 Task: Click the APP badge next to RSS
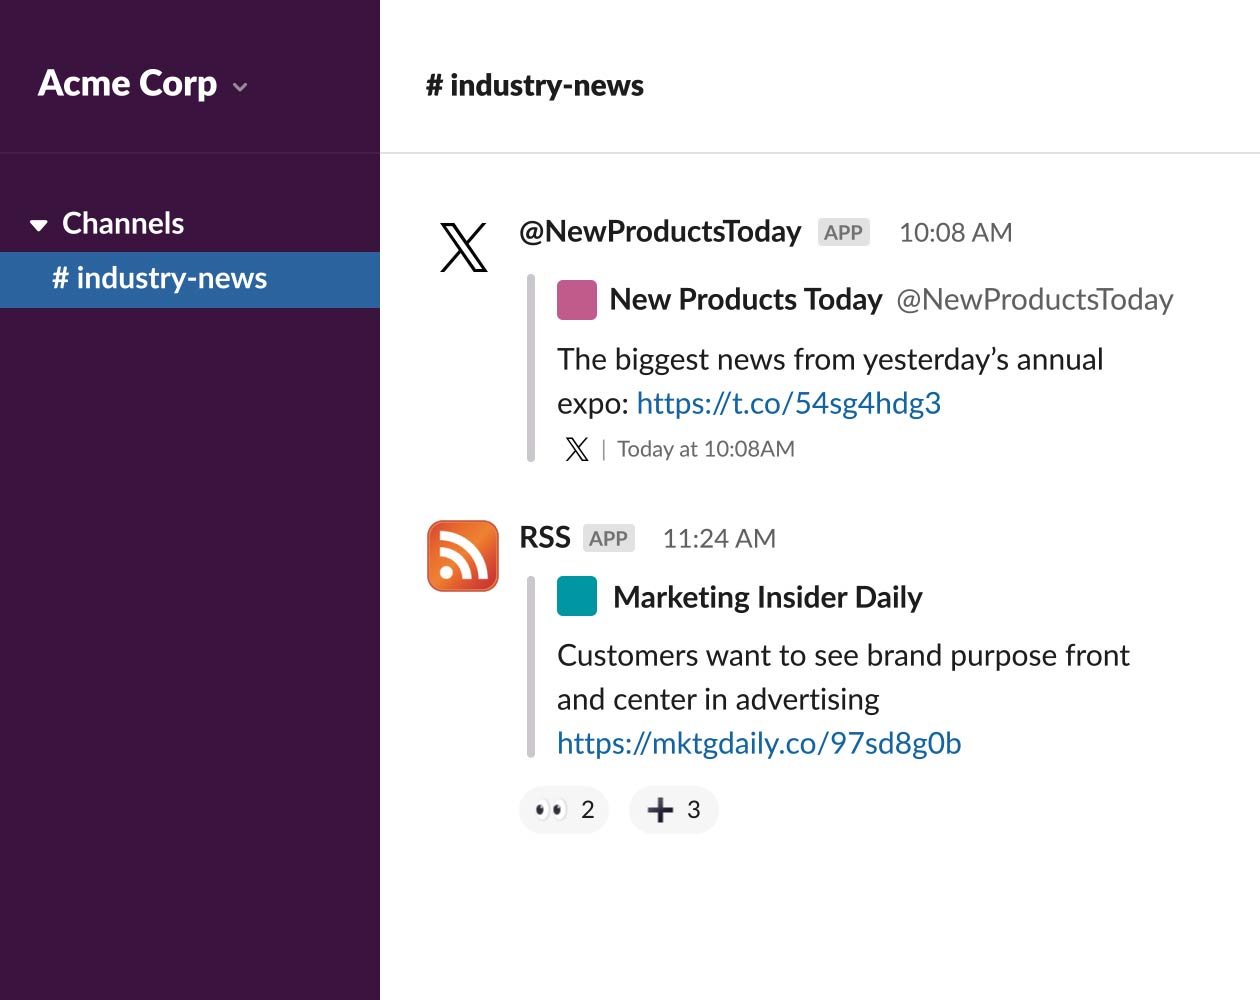point(609,538)
